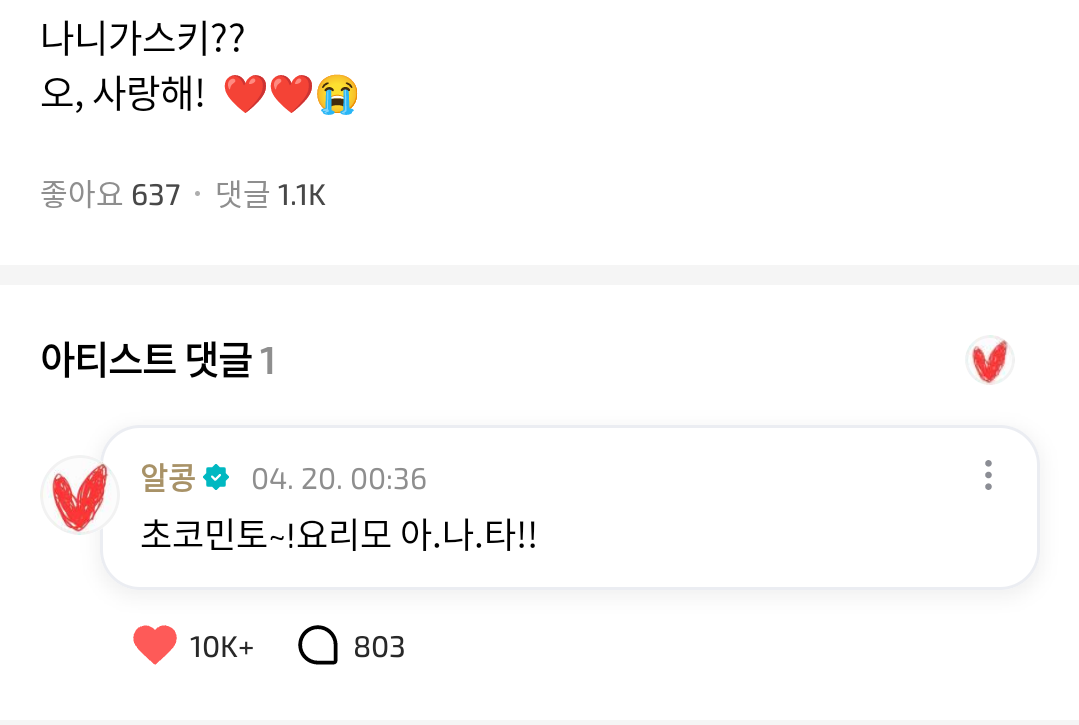
Task: Click the 10K+ like count
Action: click(x=222, y=647)
